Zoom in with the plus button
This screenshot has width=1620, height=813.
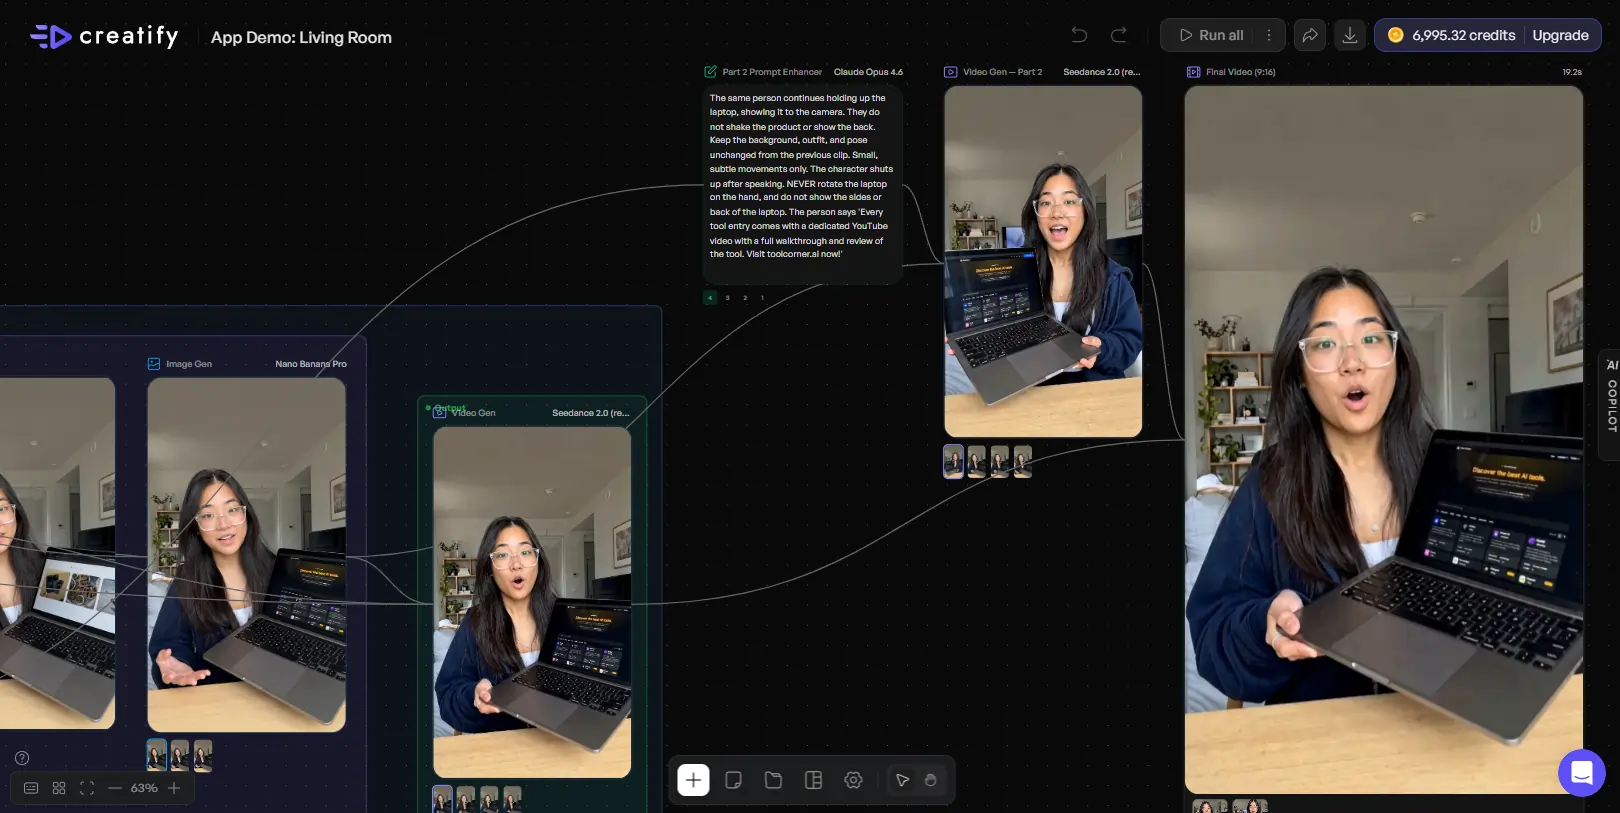coord(174,788)
